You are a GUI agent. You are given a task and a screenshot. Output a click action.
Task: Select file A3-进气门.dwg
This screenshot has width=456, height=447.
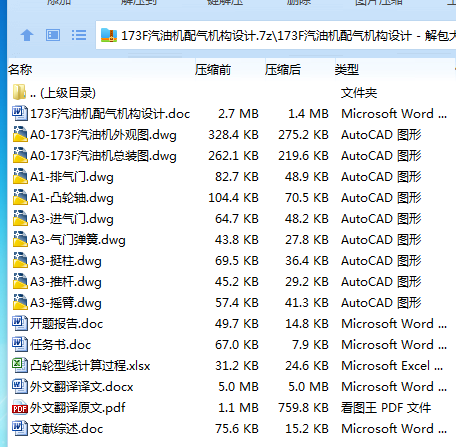click(72, 219)
